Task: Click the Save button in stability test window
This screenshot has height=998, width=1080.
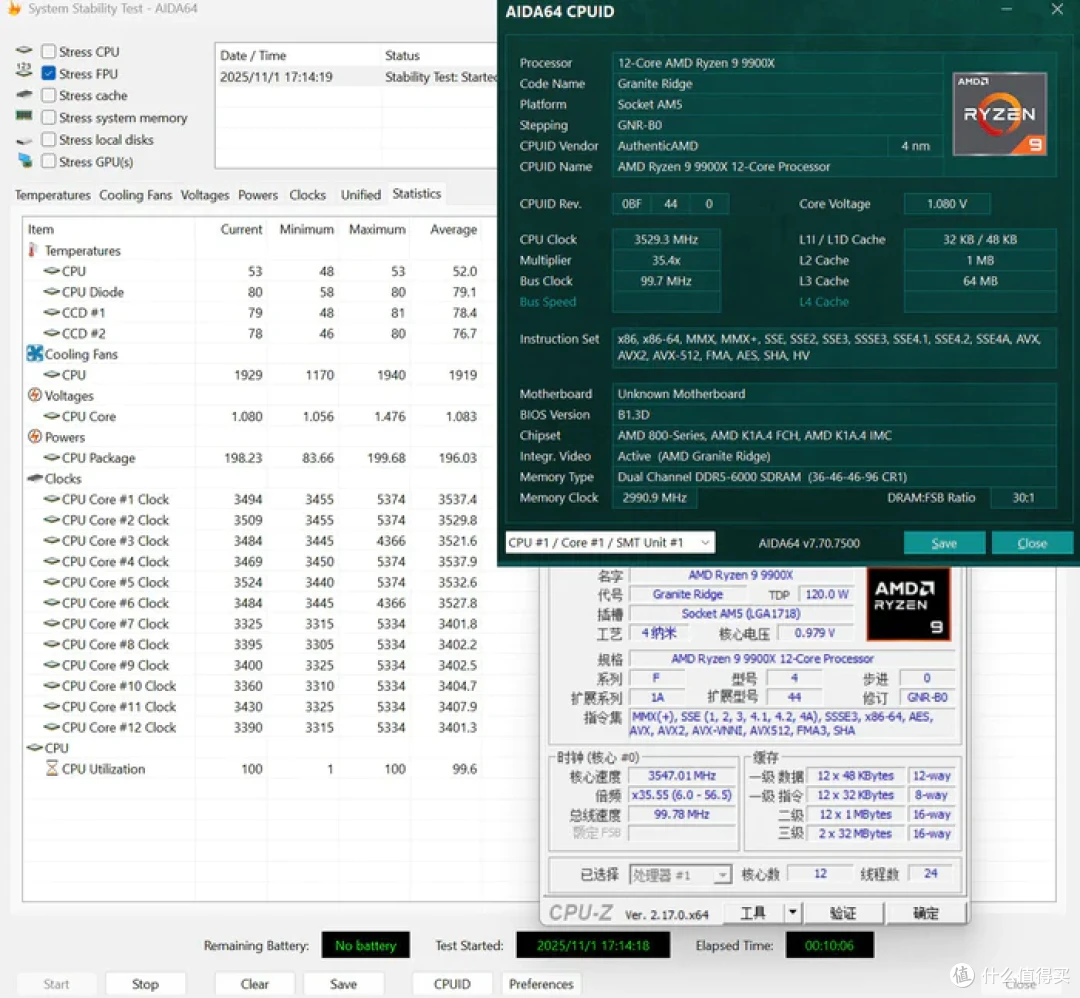Action: pyautogui.click(x=343, y=984)
